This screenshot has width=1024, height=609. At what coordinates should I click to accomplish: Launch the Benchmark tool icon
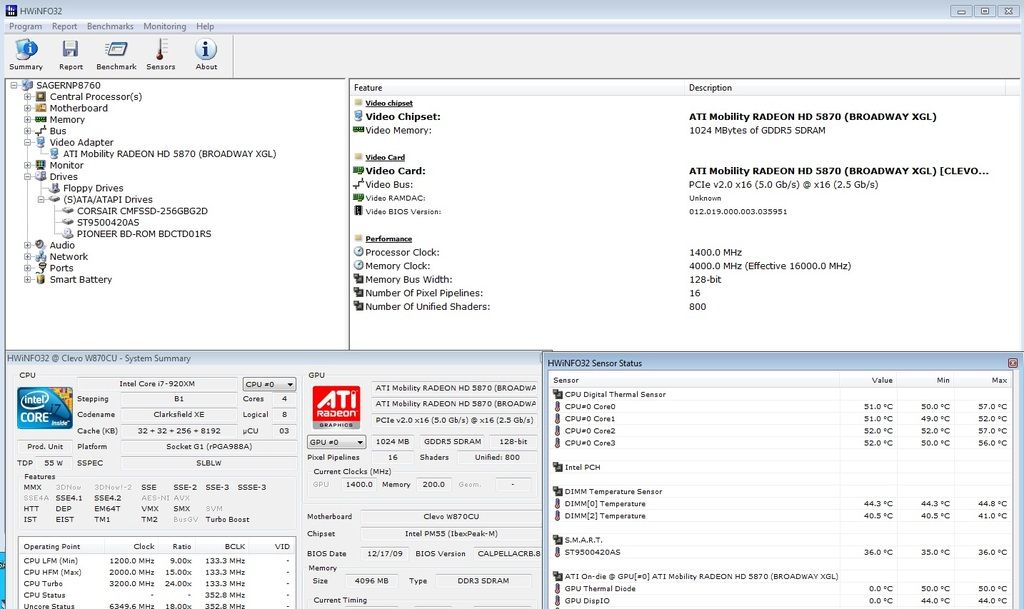[x=116, y=50]
